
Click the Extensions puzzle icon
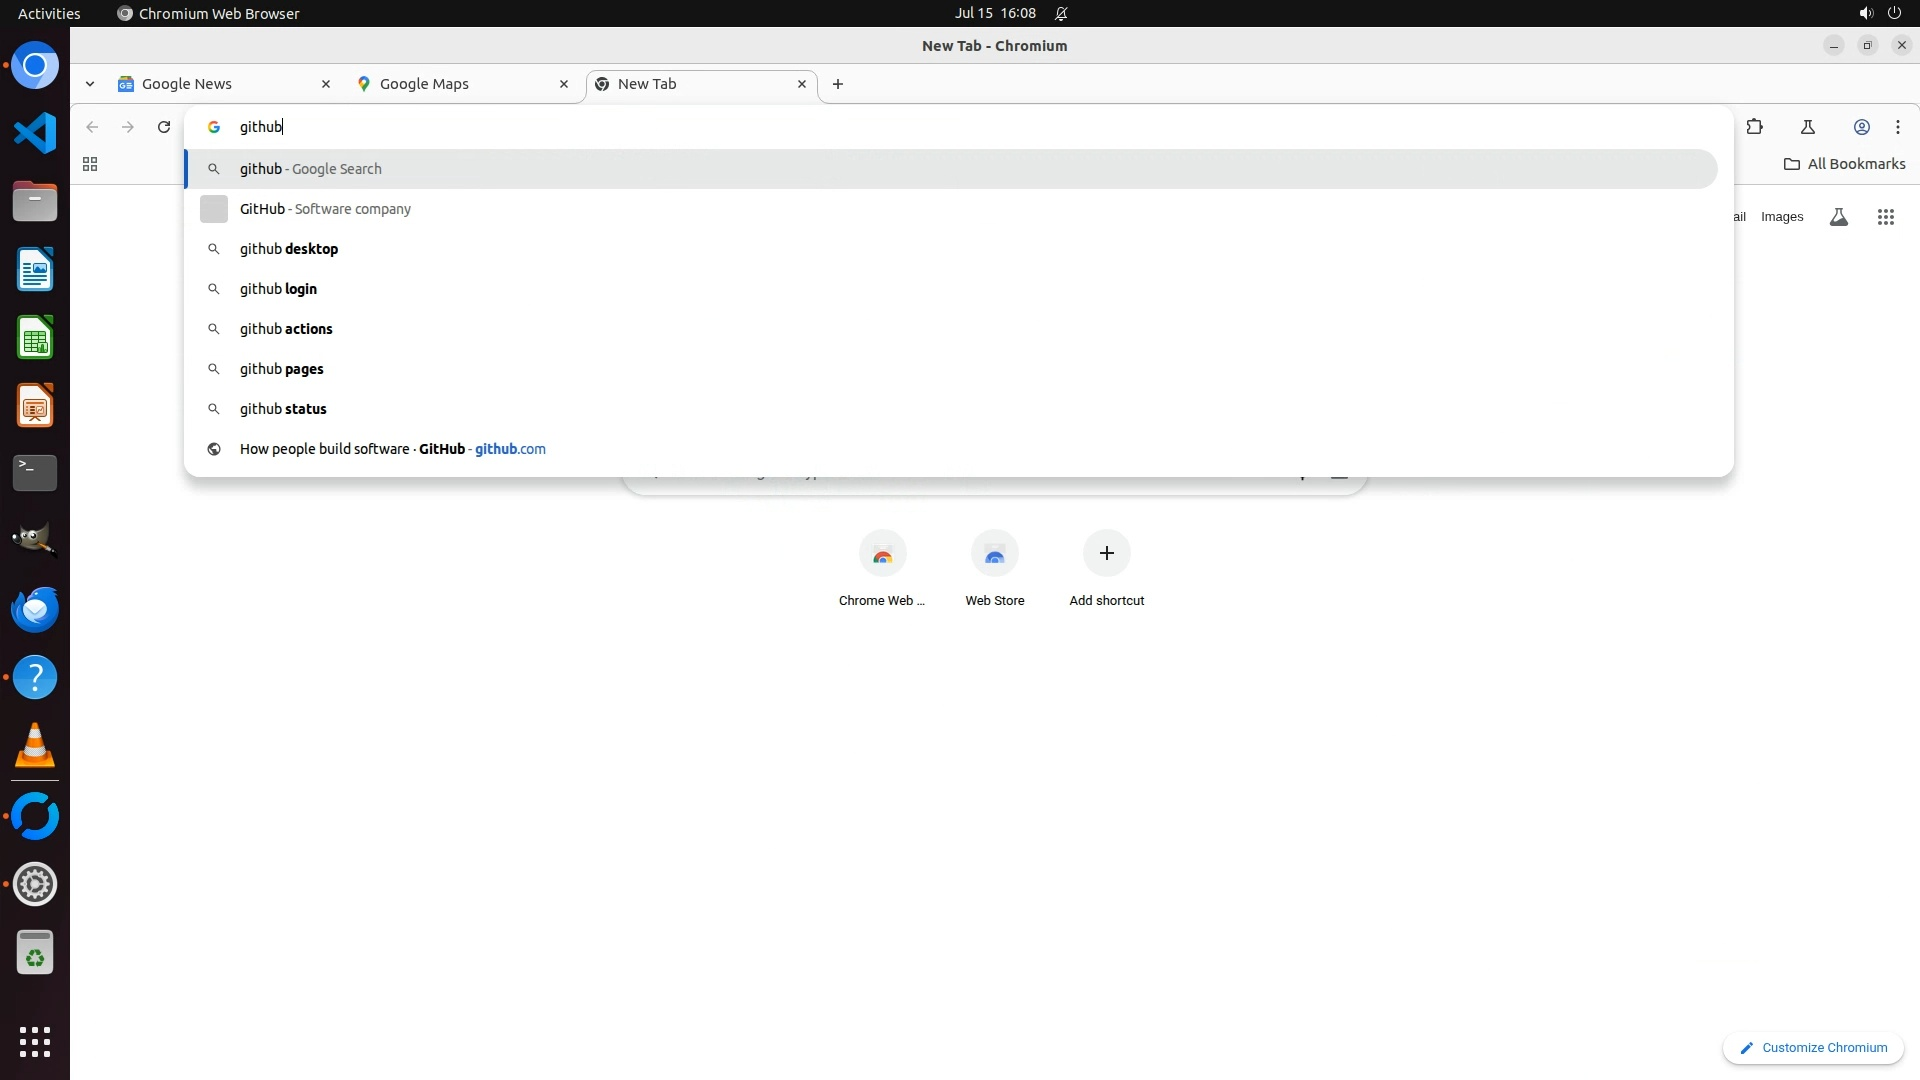(x=1754, y=127)
